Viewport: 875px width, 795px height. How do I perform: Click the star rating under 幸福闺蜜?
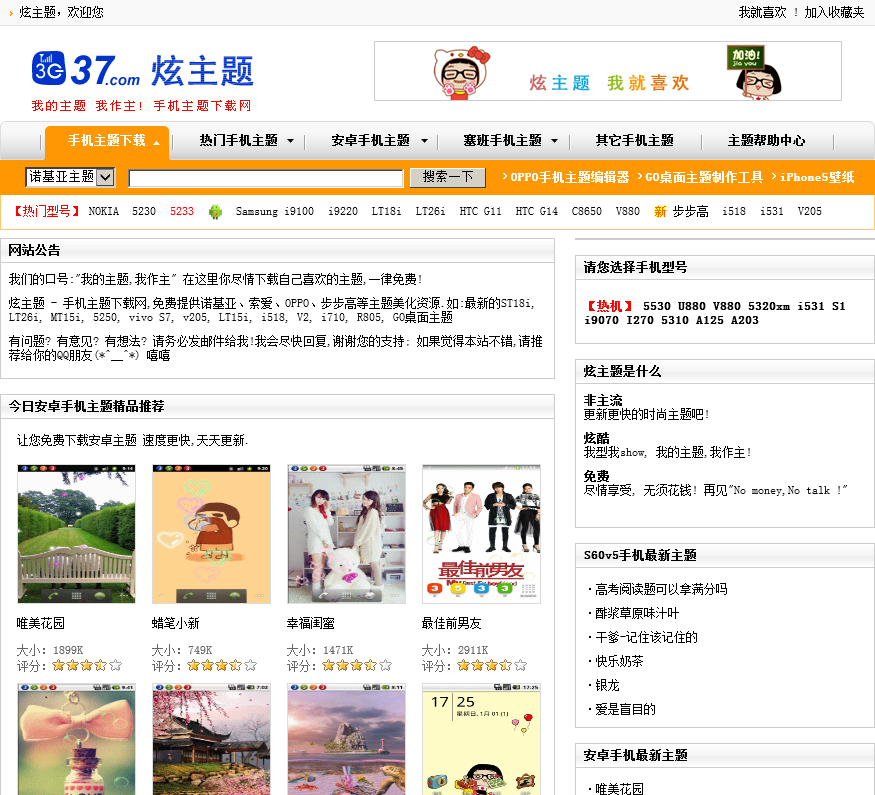[357, 665]
